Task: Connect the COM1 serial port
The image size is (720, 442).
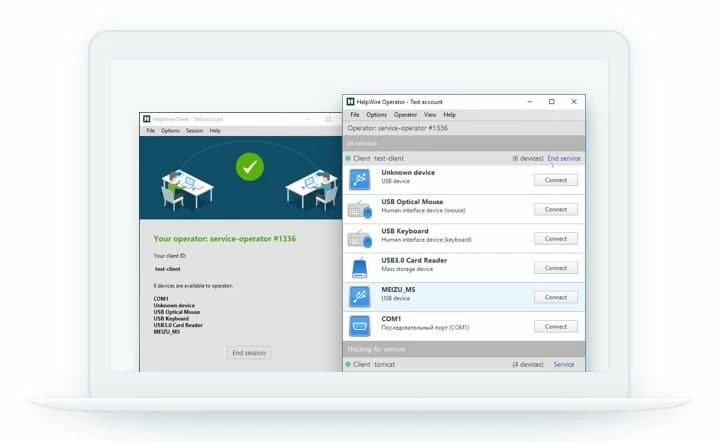Action: [556, 326]
